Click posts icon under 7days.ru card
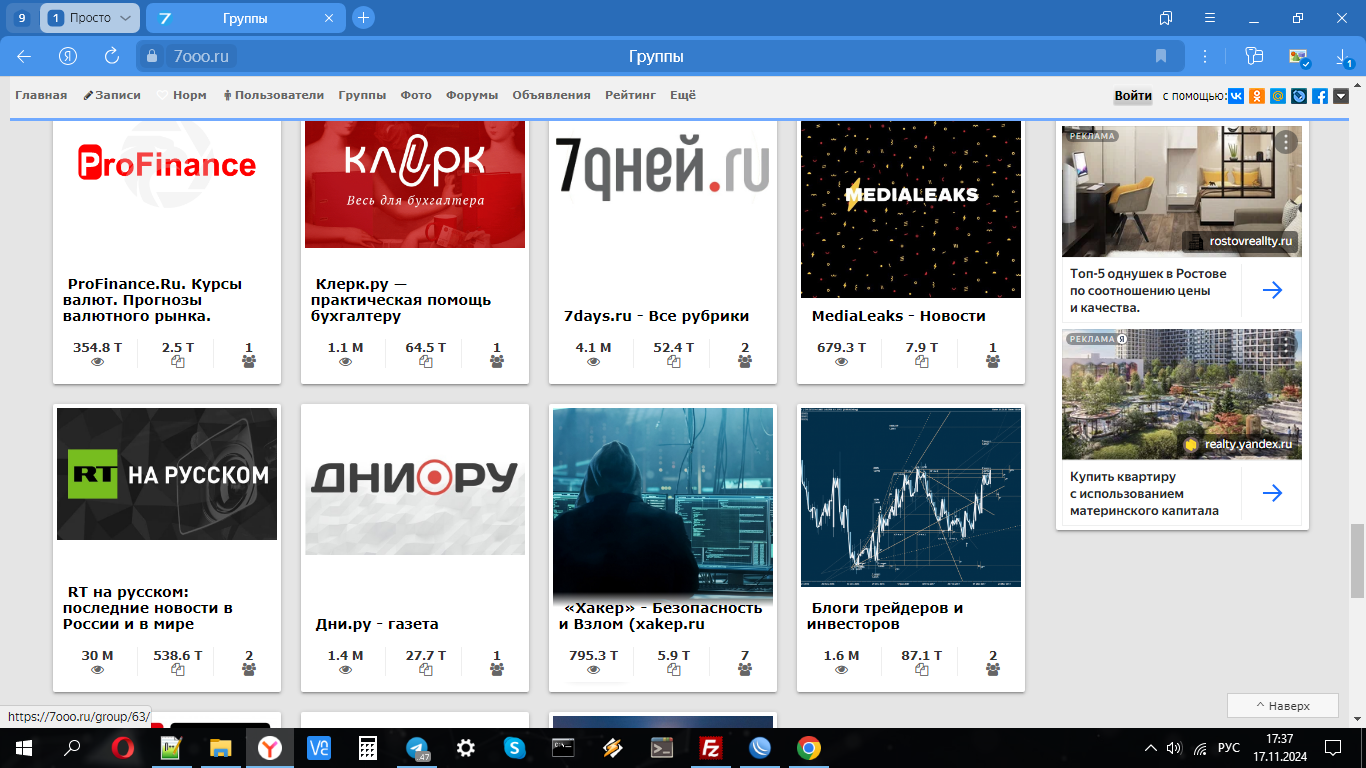Image resolution: width=1366 pixels, height=768 pixels. pyautogui.click(x=674, y=362)
